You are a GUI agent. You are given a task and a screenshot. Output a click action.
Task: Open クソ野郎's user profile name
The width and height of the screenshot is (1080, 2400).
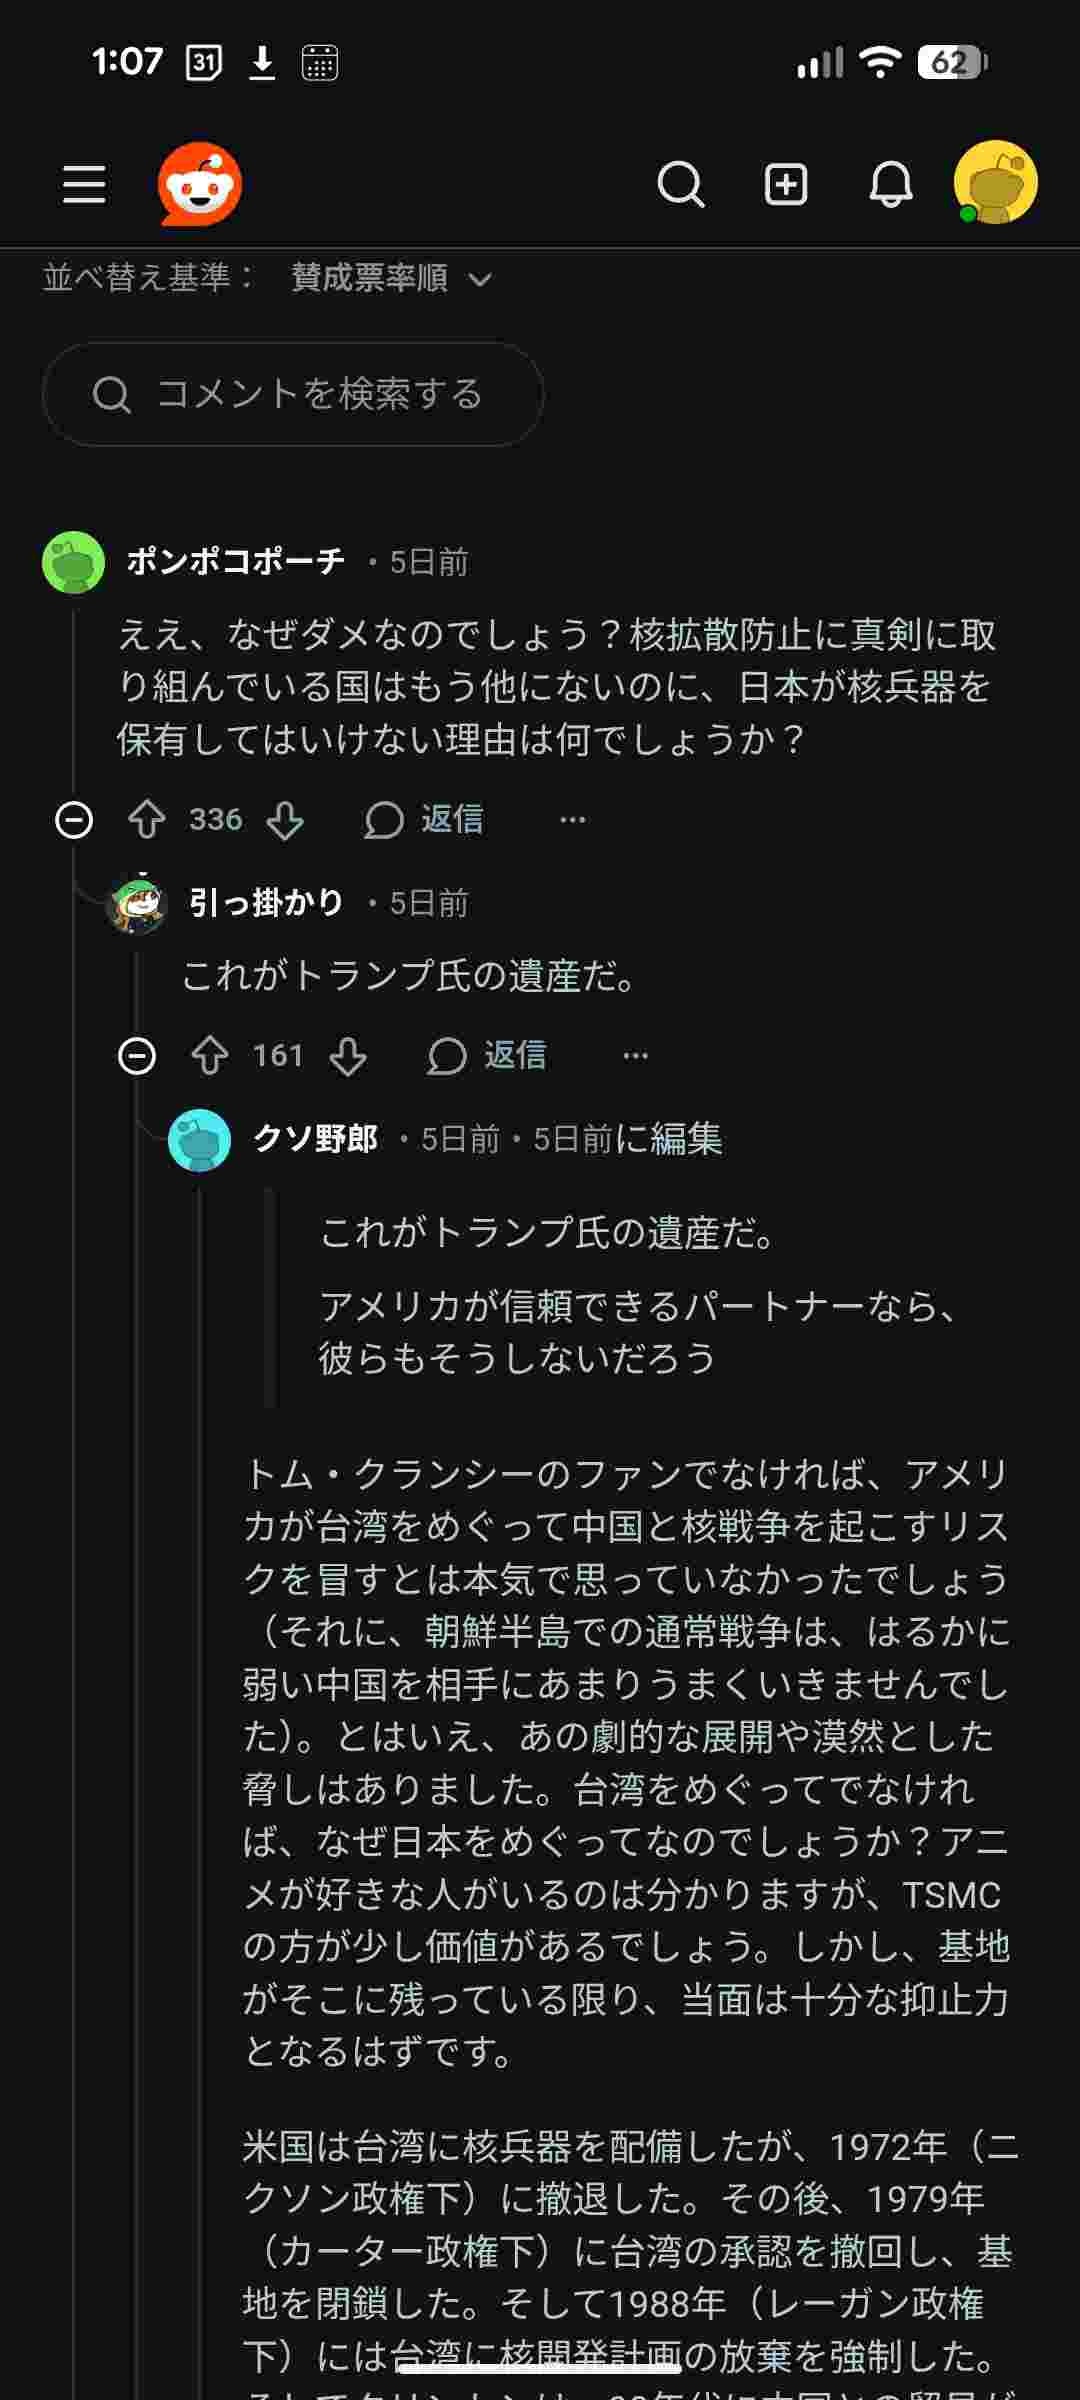(315, 1138)
